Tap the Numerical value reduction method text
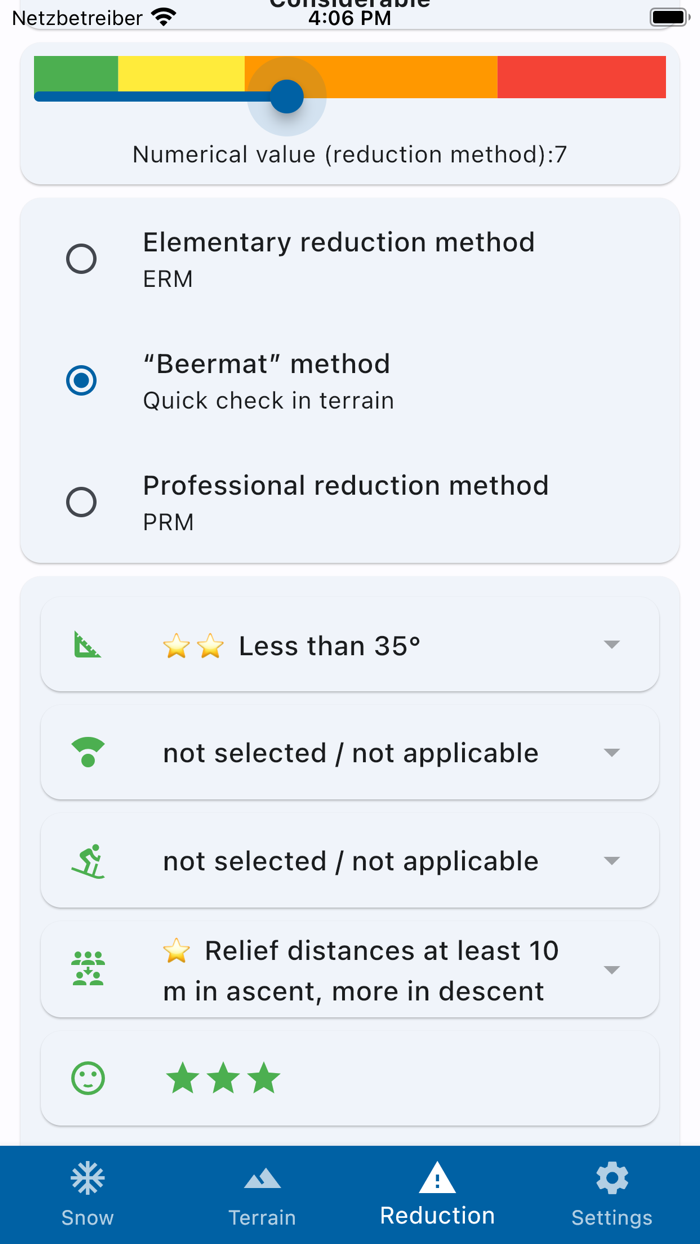This screenshot has height=1244, width=700. pos(350,154)
